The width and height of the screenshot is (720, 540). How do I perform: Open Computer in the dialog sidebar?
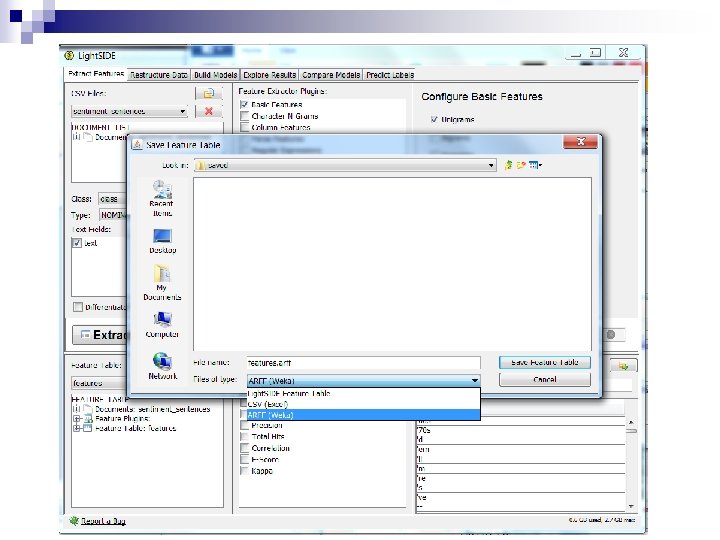tap(162, 325)
